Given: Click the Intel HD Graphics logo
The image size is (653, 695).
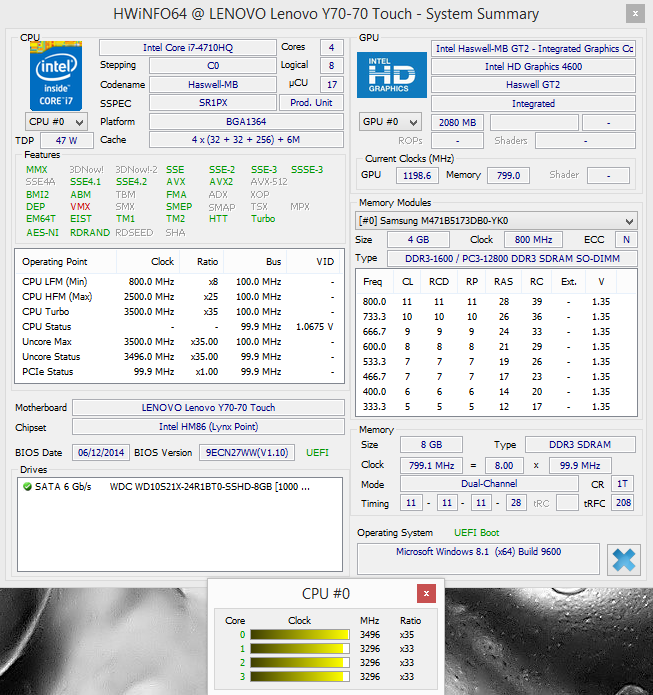Looking at the screenshot, I should tap(391, 74).
